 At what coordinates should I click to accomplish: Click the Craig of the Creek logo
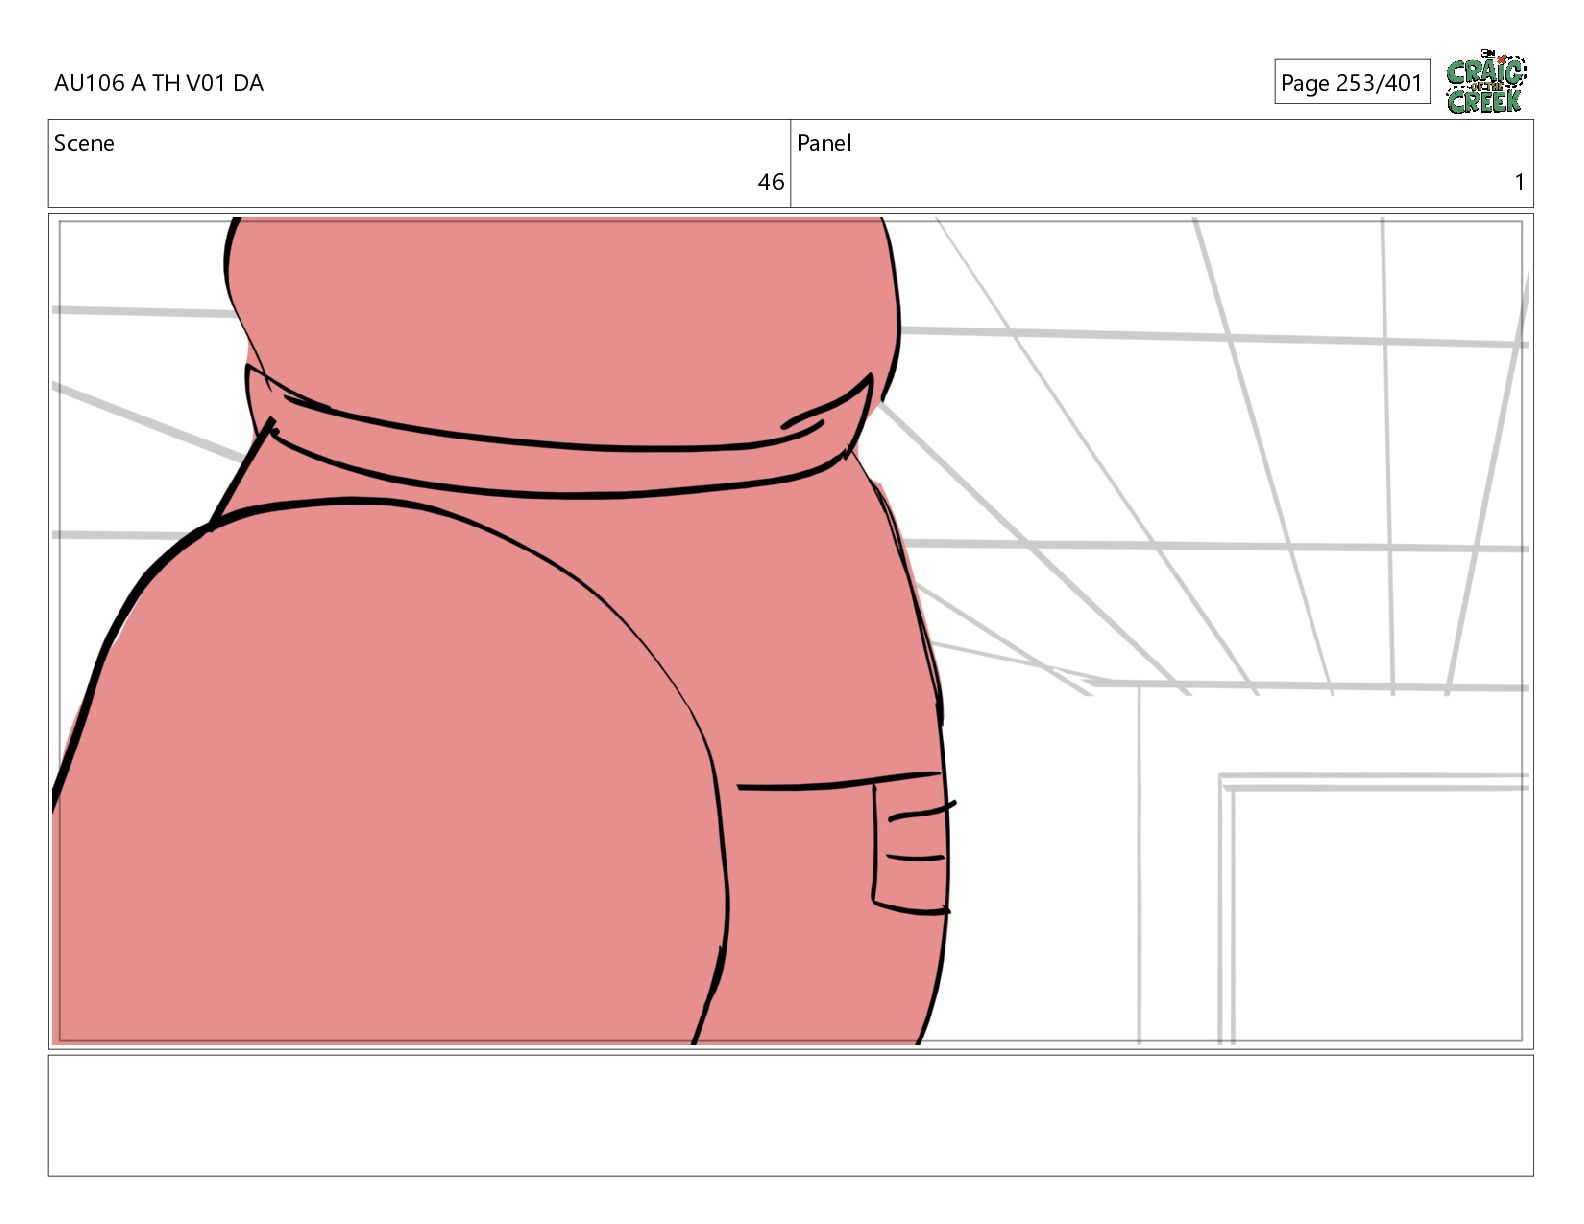pyautogui.click(x=1486, y=81)
